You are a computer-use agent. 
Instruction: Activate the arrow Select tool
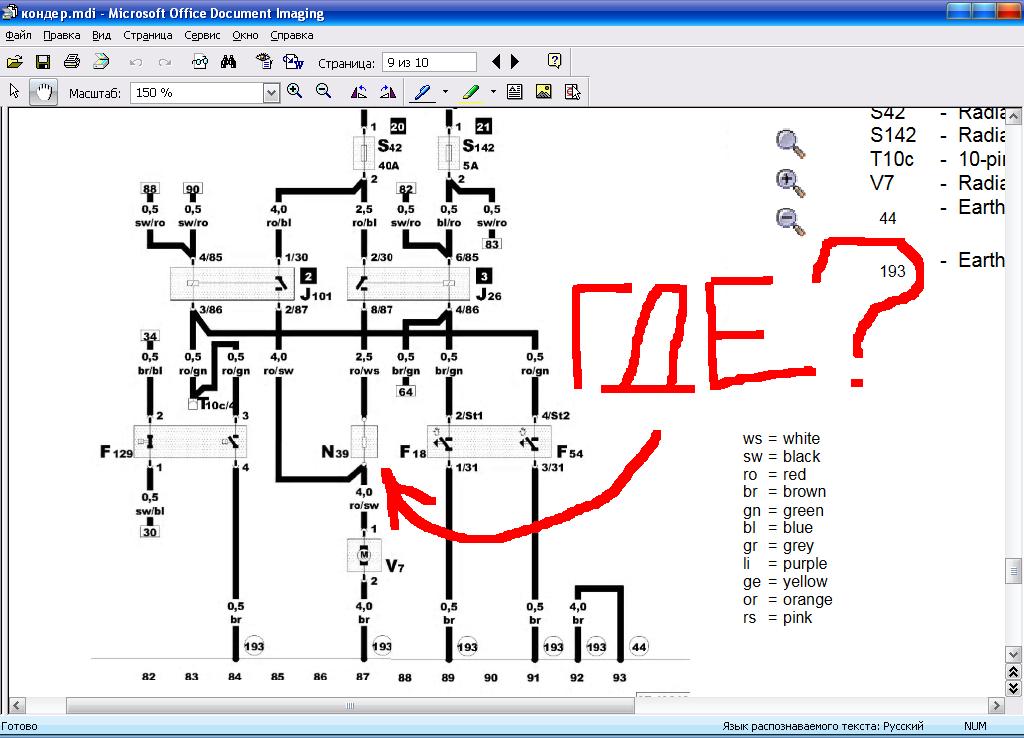(14, 92)
